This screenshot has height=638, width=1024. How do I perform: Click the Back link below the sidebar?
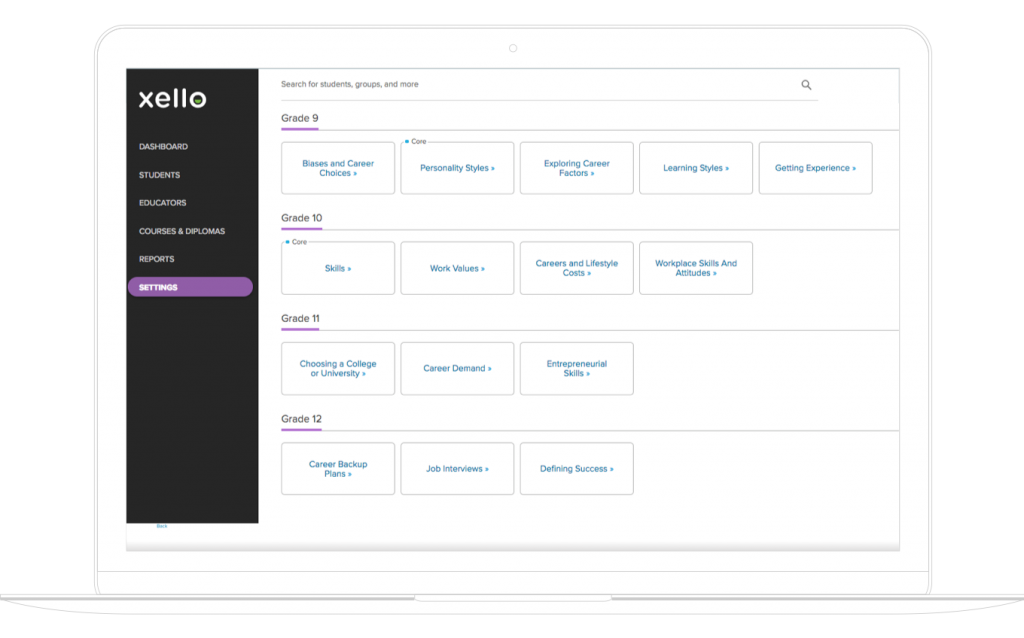tap(160, 525)
